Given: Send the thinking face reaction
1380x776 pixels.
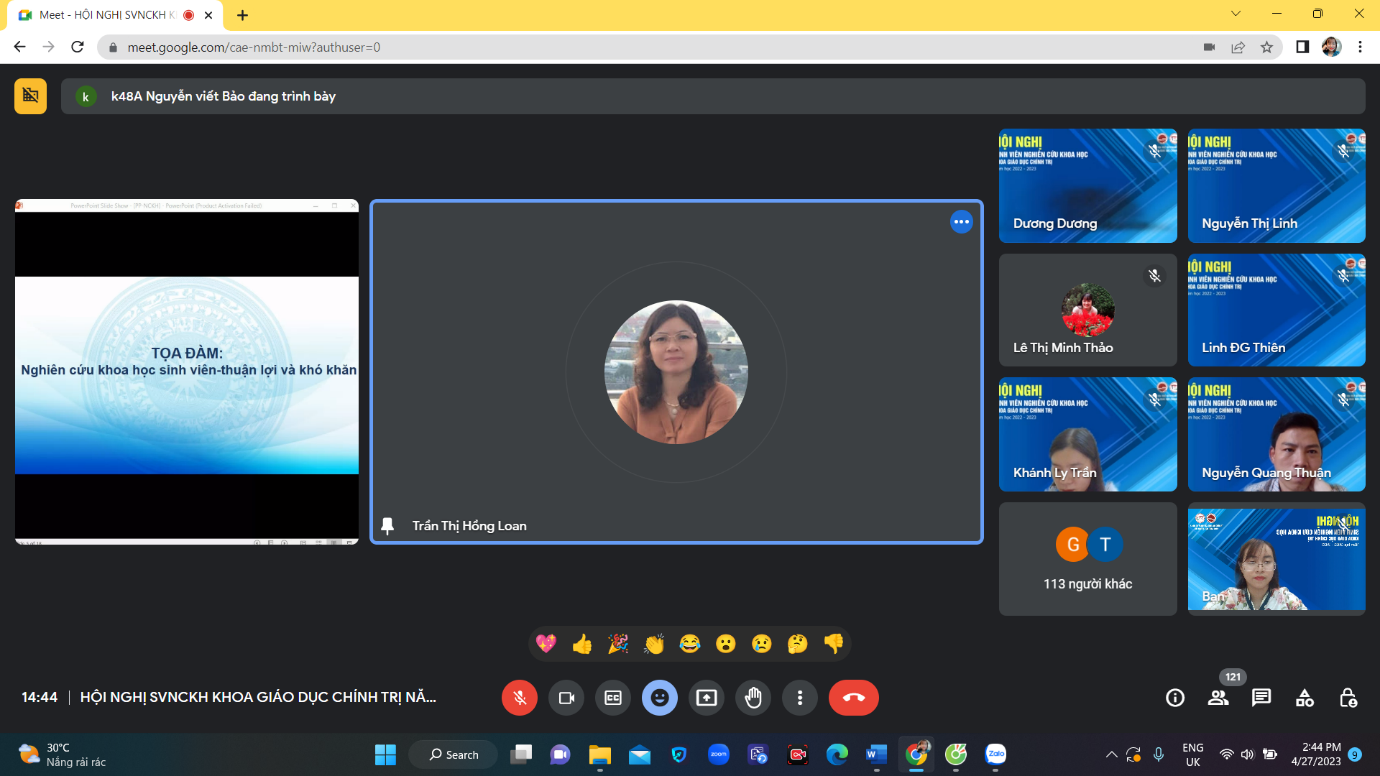Looking at the screenshot, I should tap(797, 644).
